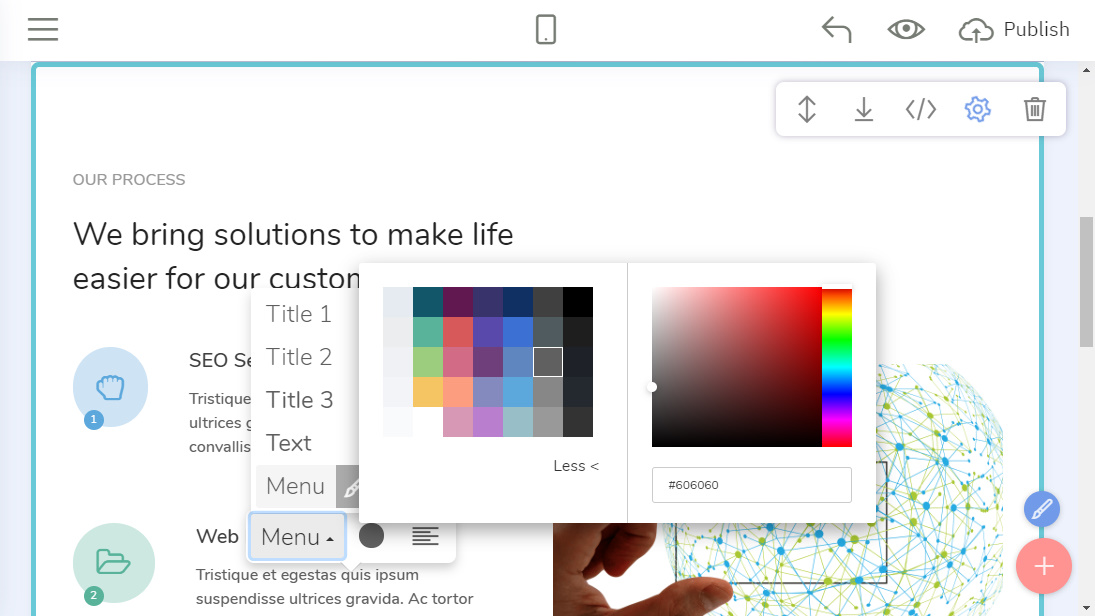This screenshot has width=1095, height=616.
Task: Click the hex color input field
Action: pos(751,485)
